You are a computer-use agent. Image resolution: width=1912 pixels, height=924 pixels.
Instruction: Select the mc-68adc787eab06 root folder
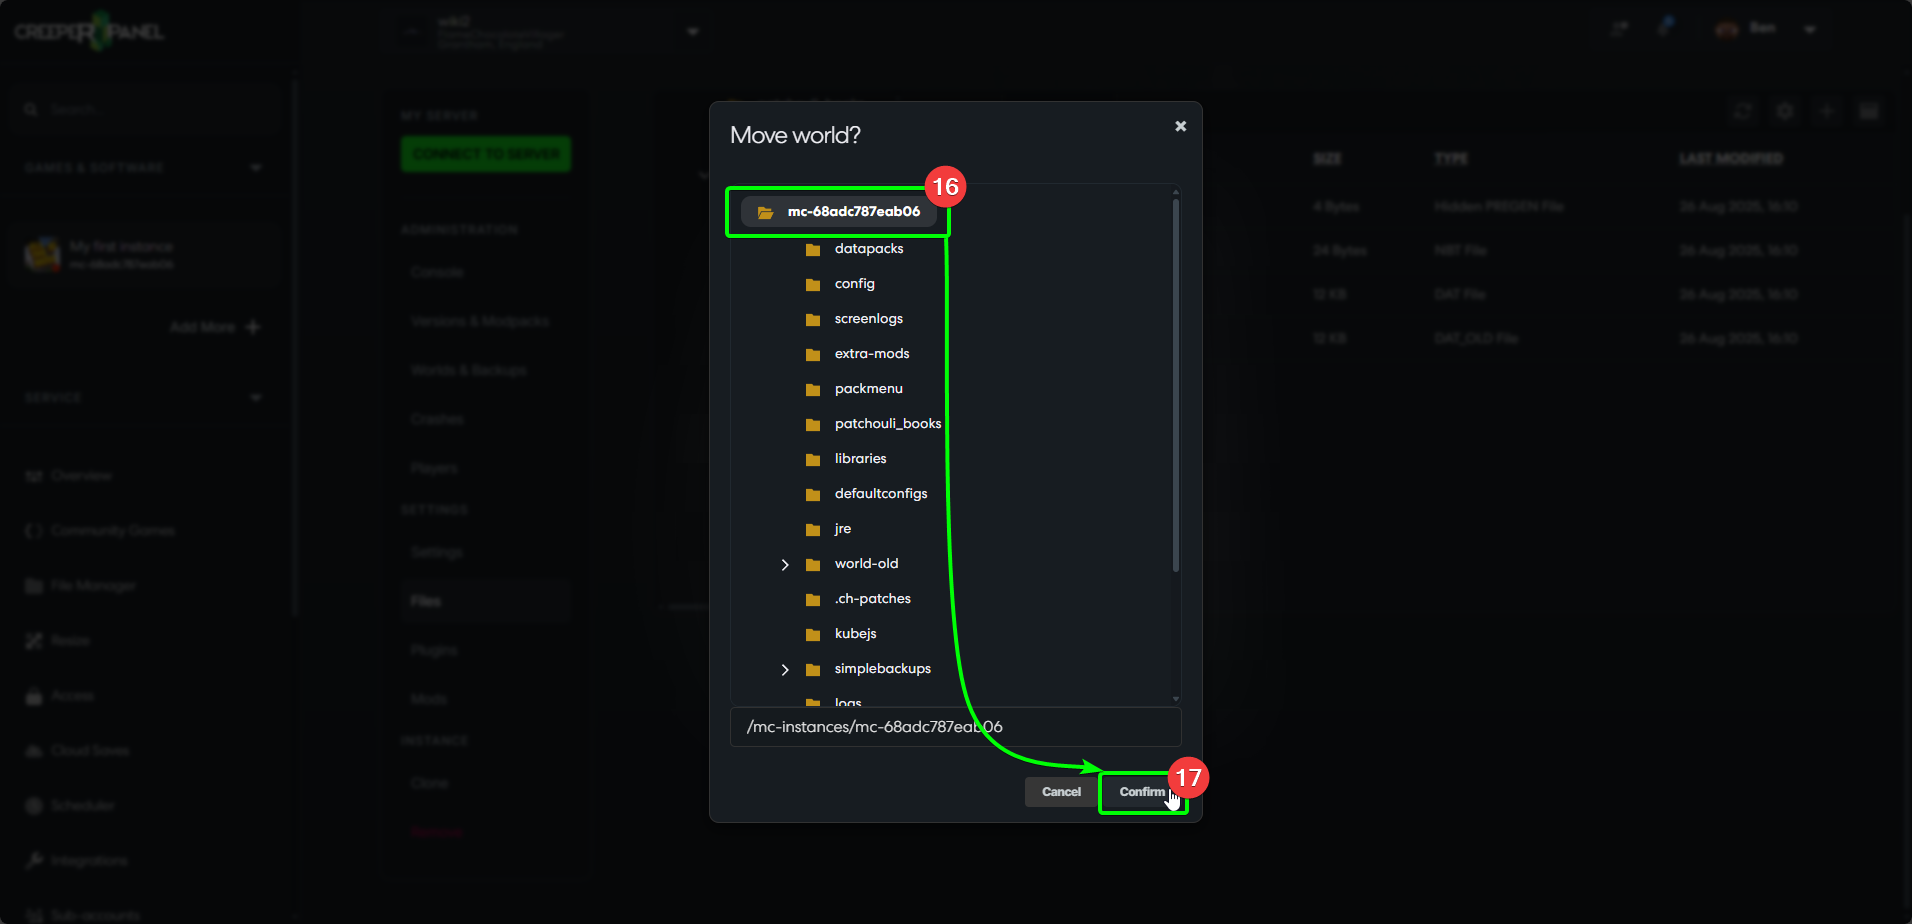pyautogui.click(x=853, y=212)
